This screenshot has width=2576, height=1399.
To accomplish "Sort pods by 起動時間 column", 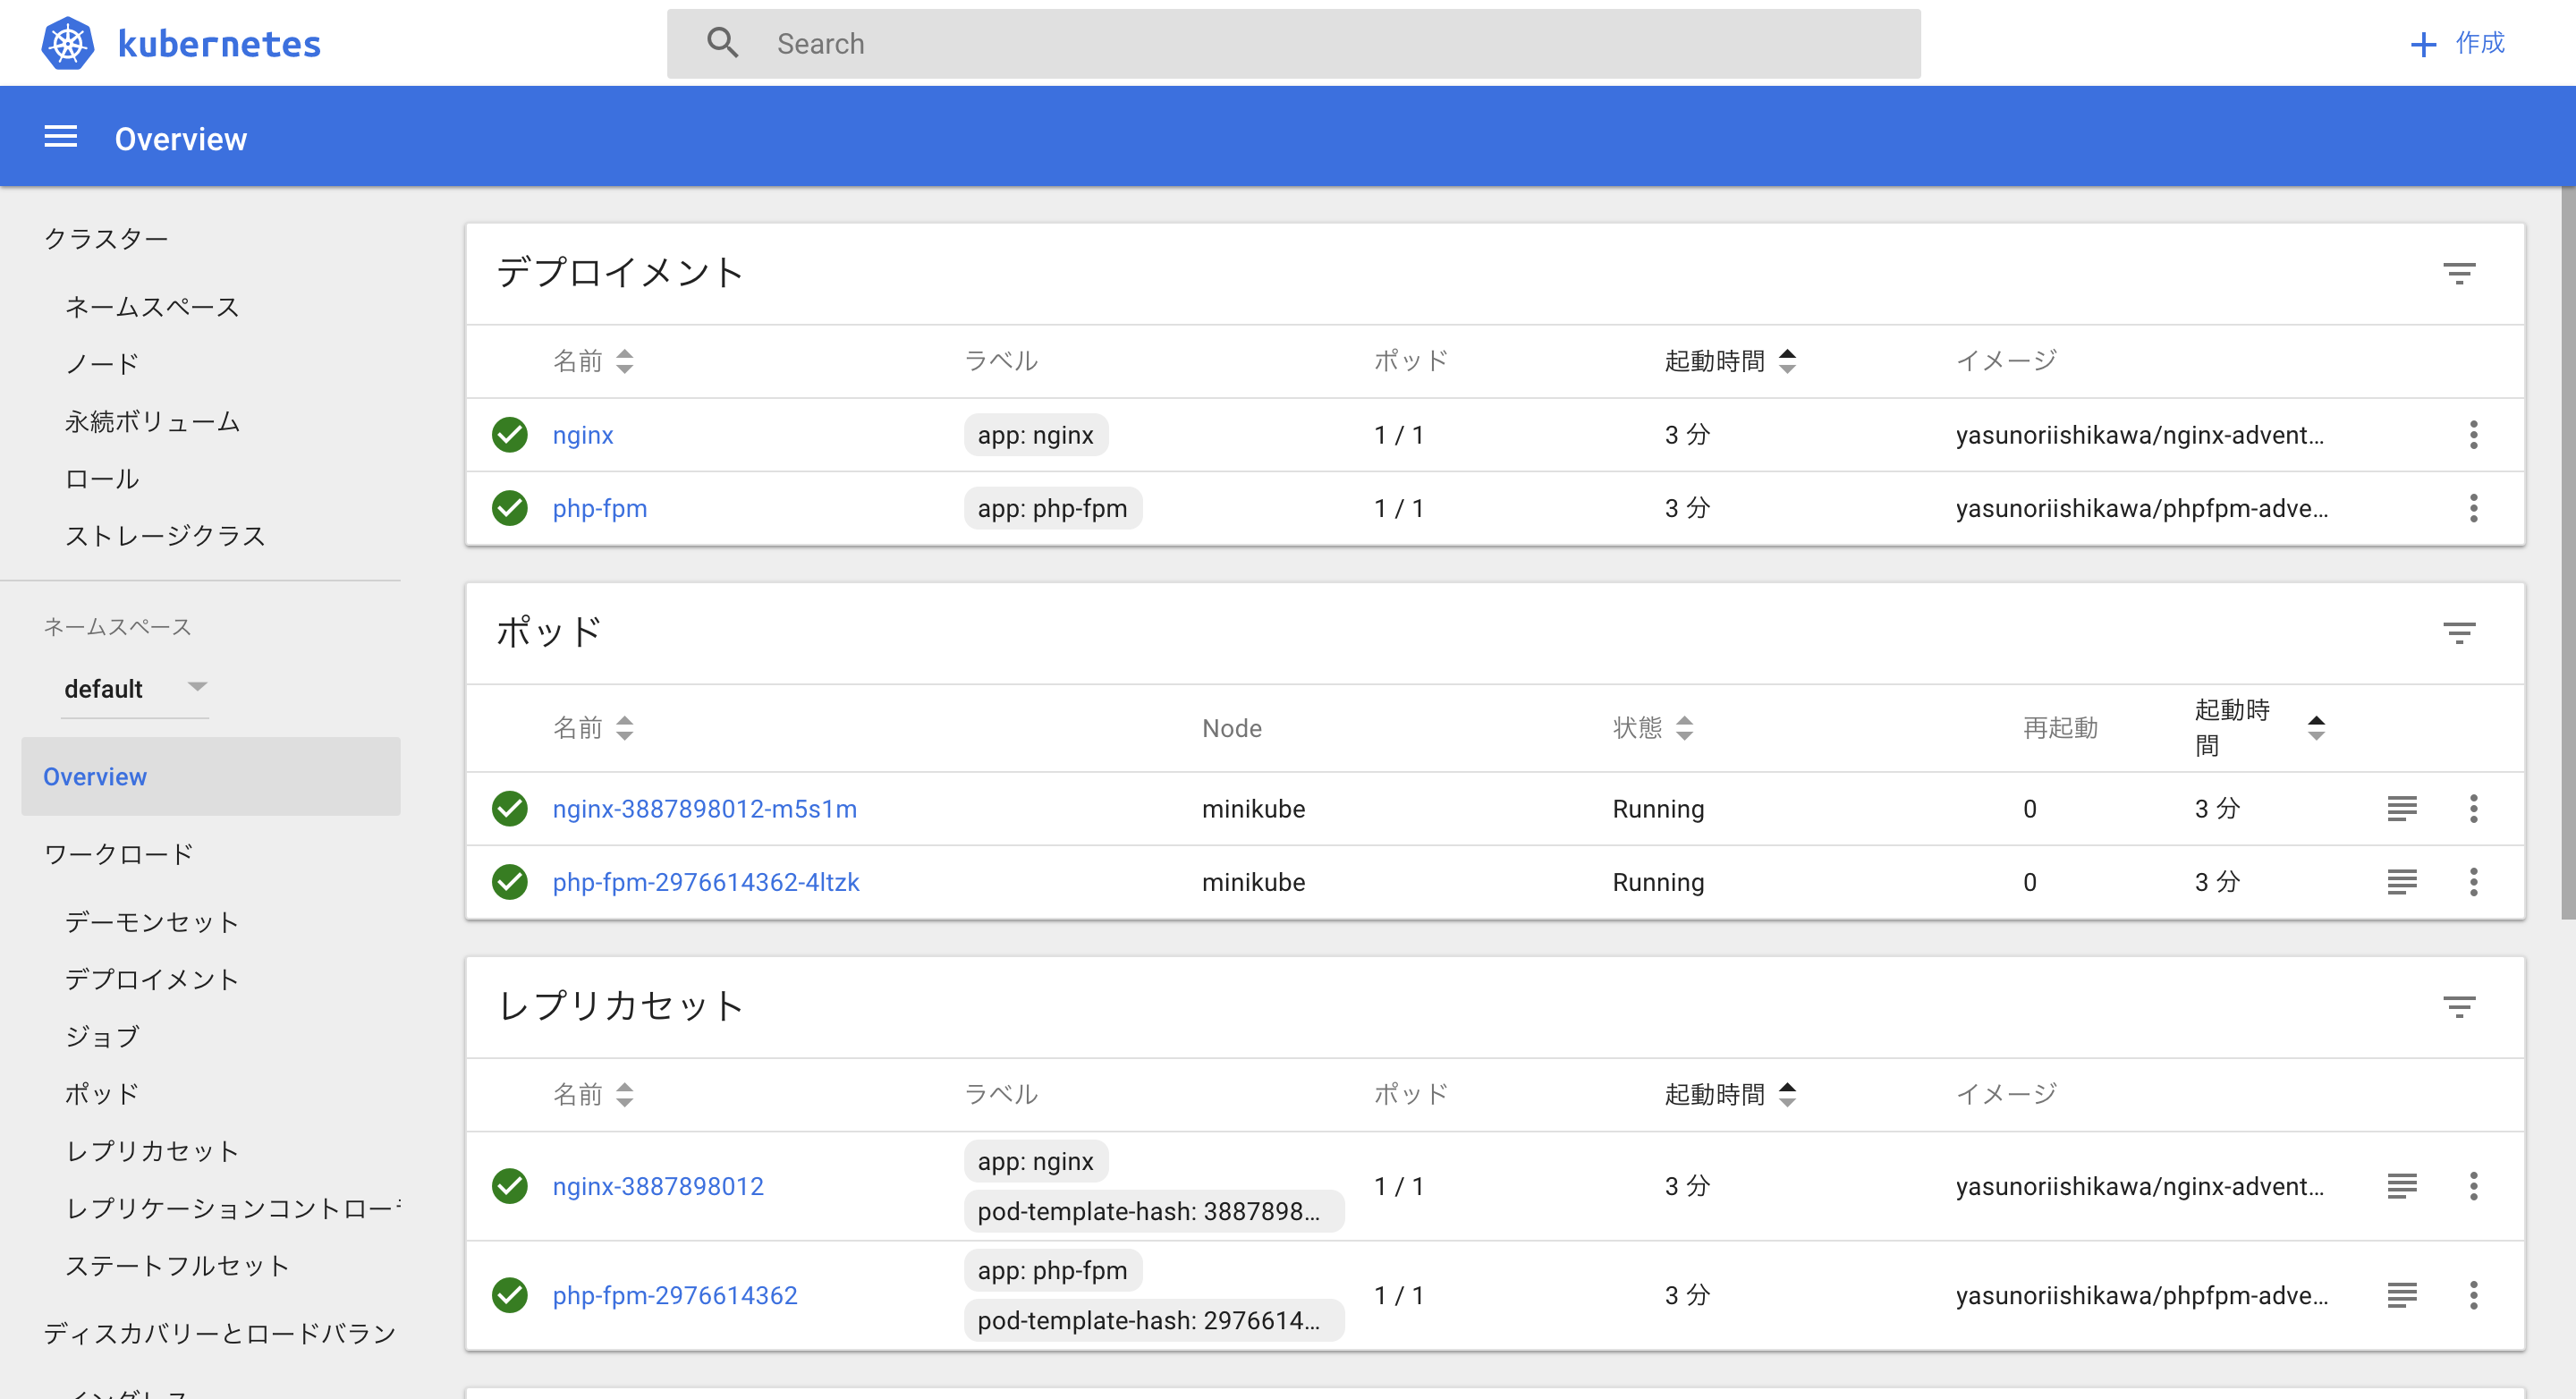I will pyautogui.click(x=2260, y=727).
